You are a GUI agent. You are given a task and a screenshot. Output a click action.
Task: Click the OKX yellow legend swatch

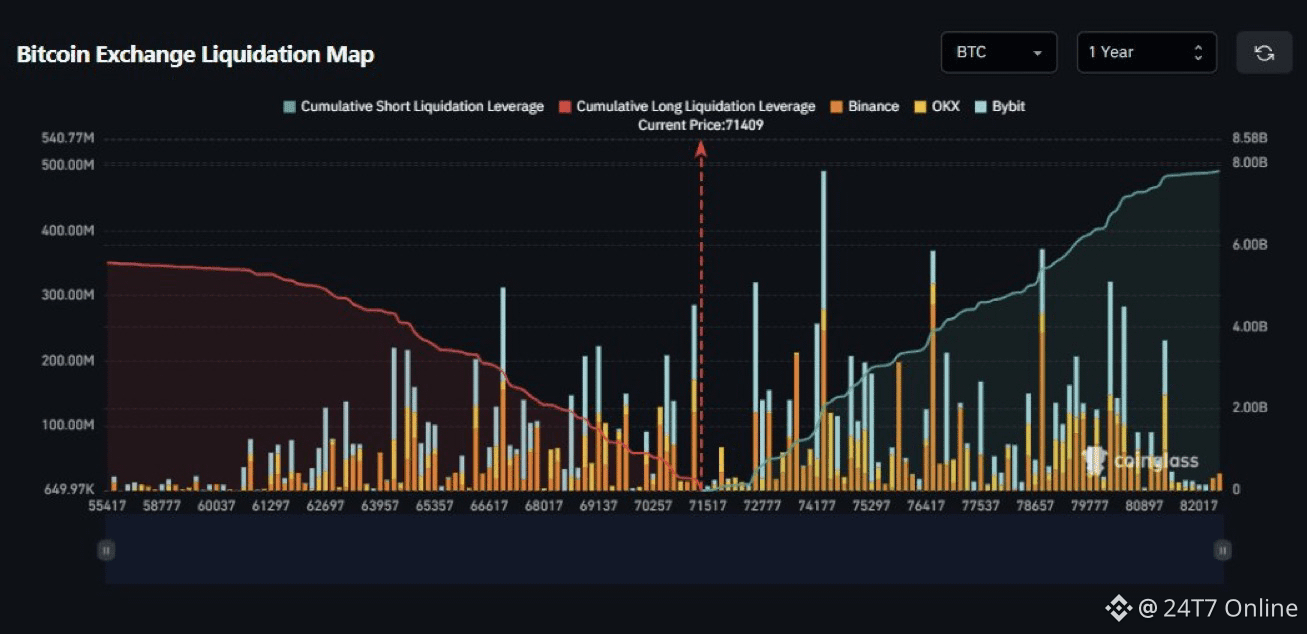coord(919,106)
